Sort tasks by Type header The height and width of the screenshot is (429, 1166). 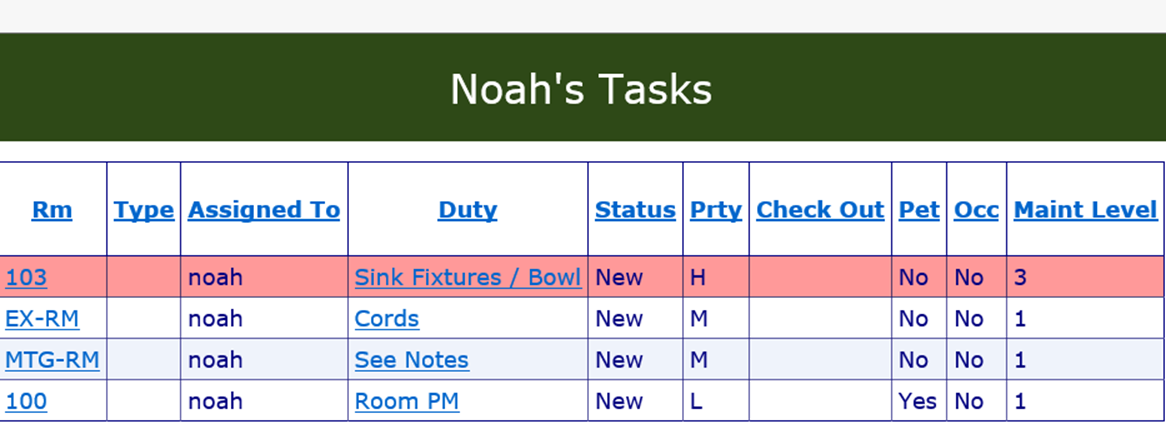pos(144,210)
